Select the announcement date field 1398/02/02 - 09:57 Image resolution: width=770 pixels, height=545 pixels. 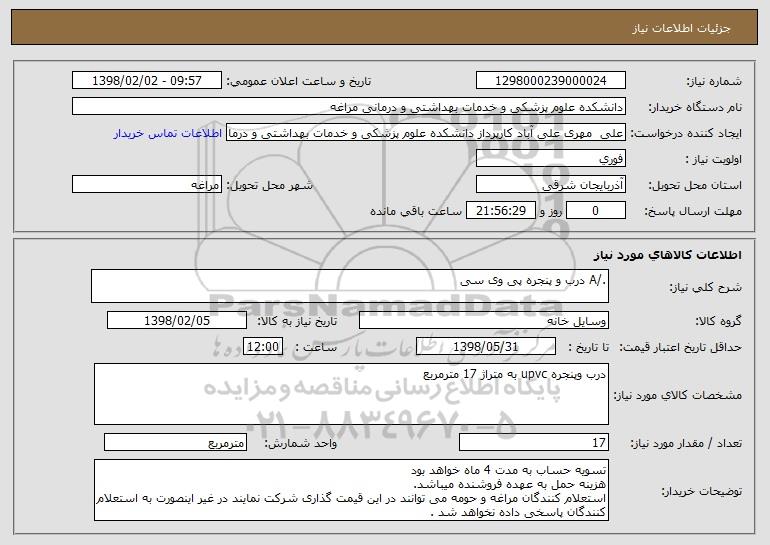147,81
